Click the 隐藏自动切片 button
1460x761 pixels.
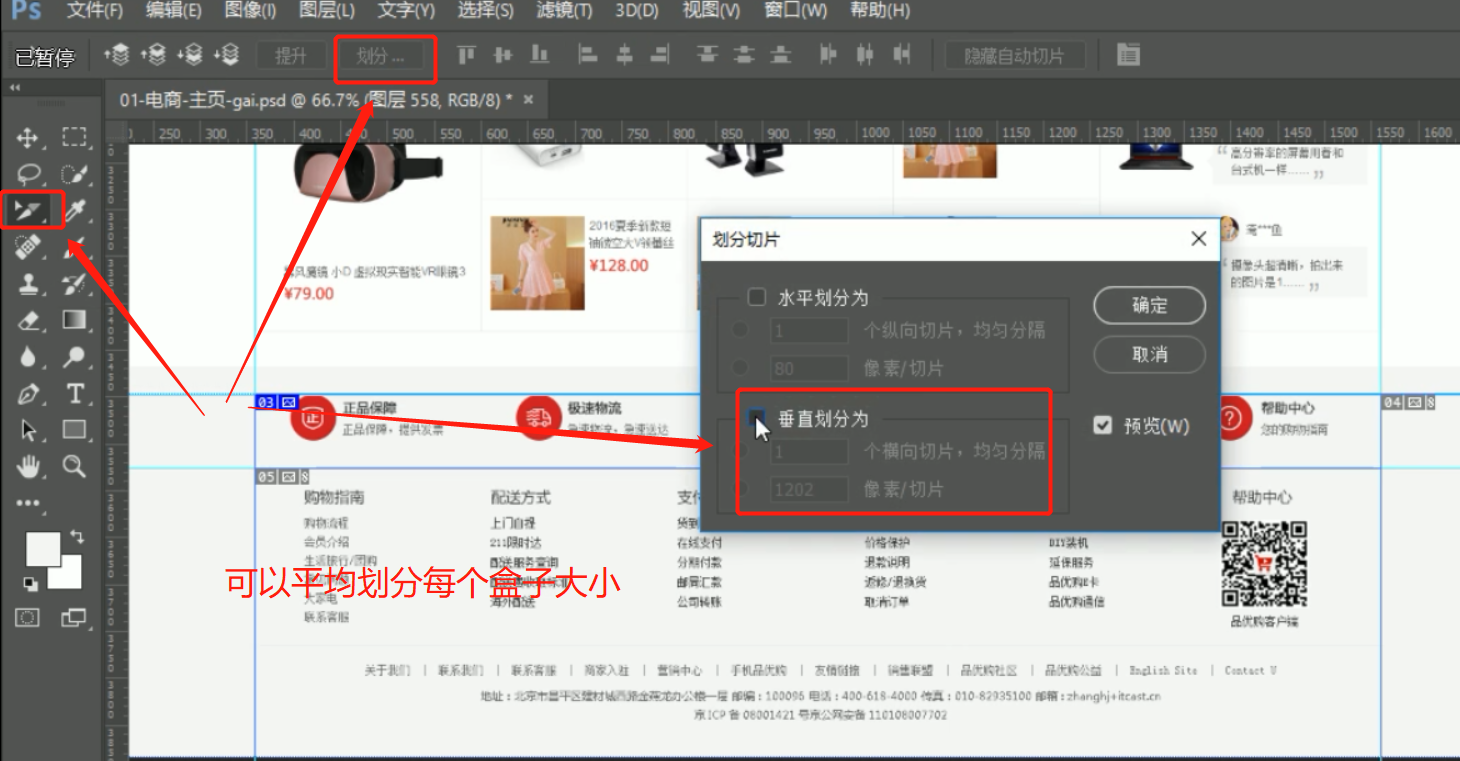[x=1015, y=56]
